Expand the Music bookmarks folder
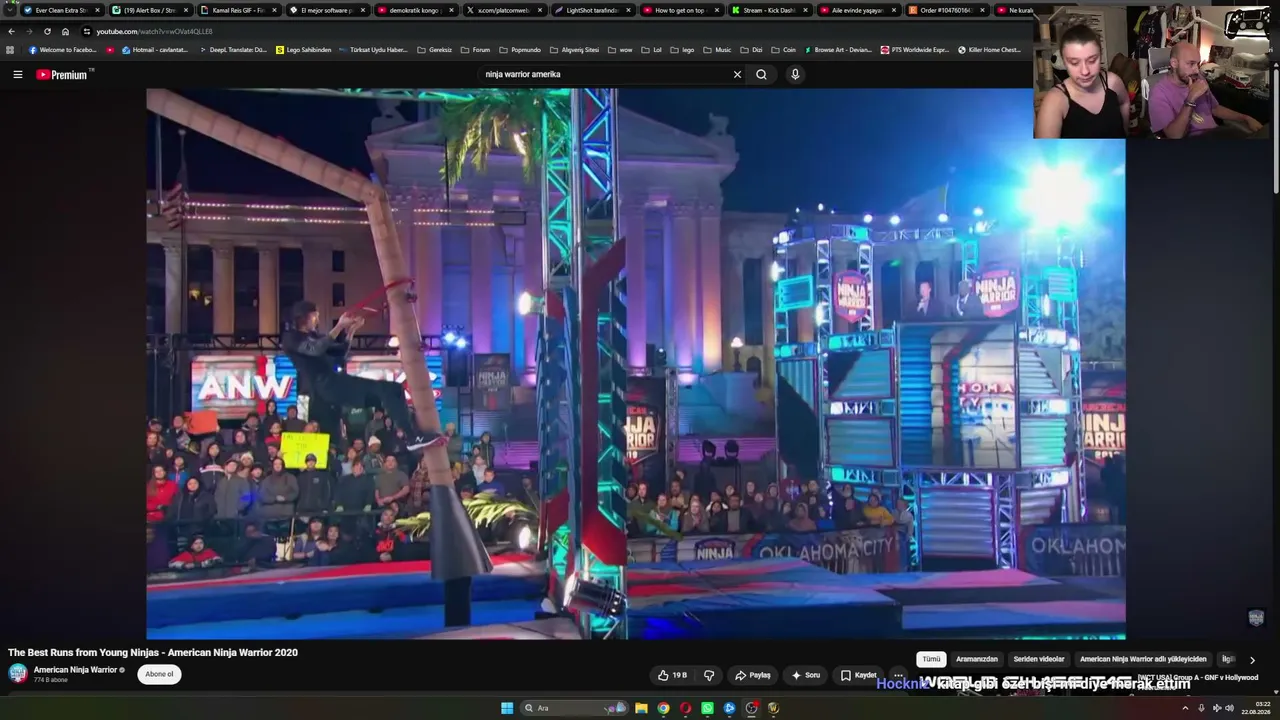Screen dimensions: 1280x720 click(x=717, y=50)
